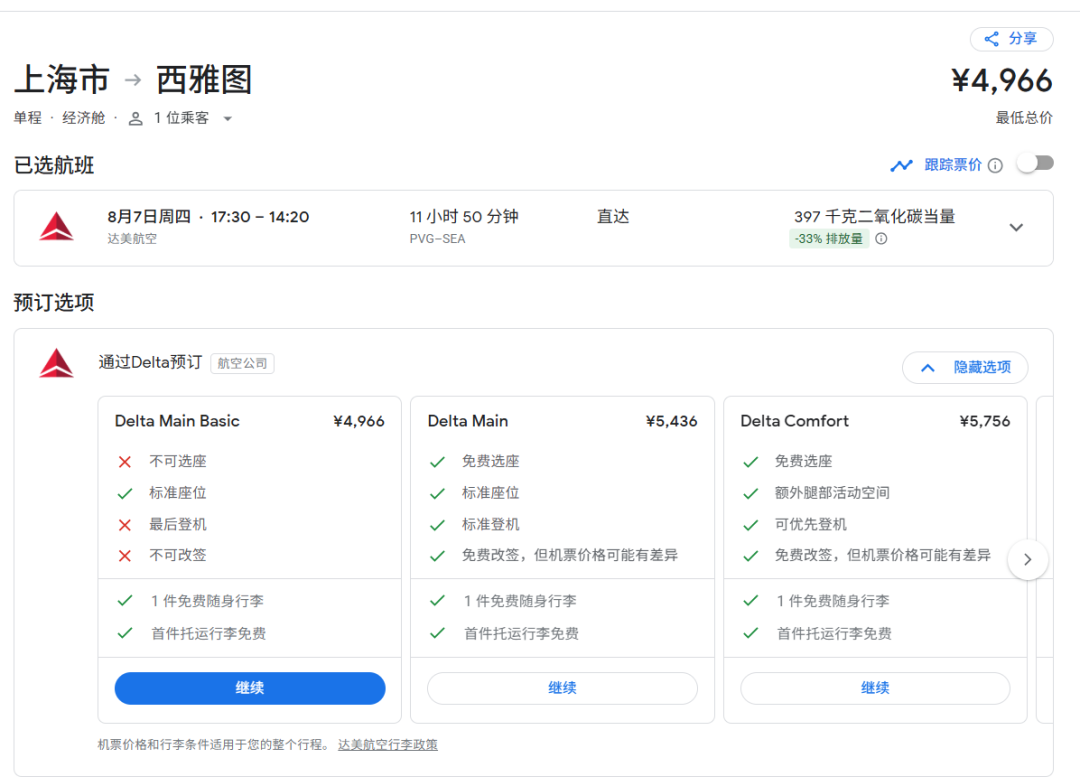Viewport: 1080px width, 777px height.
Task: Click info icon beside -33% 排放量
Action: pyautogui.click(x=881, y=239)
